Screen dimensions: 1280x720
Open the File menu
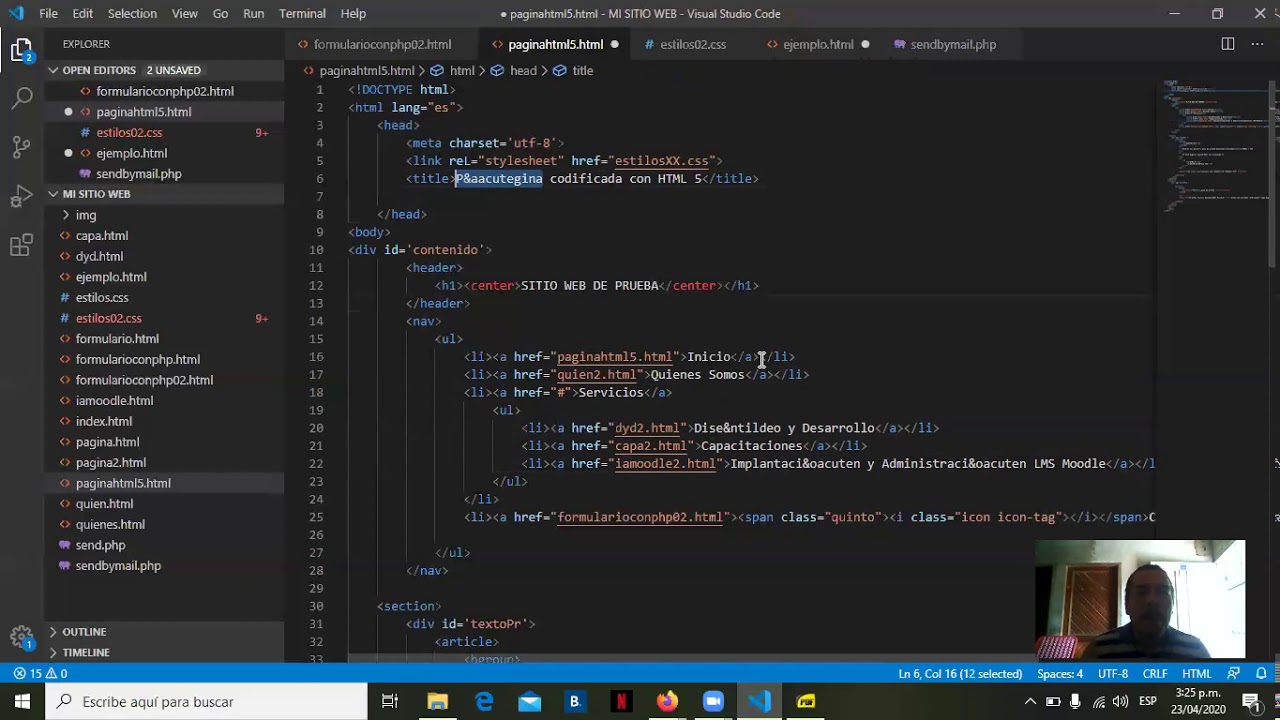[x=48, y=14]
